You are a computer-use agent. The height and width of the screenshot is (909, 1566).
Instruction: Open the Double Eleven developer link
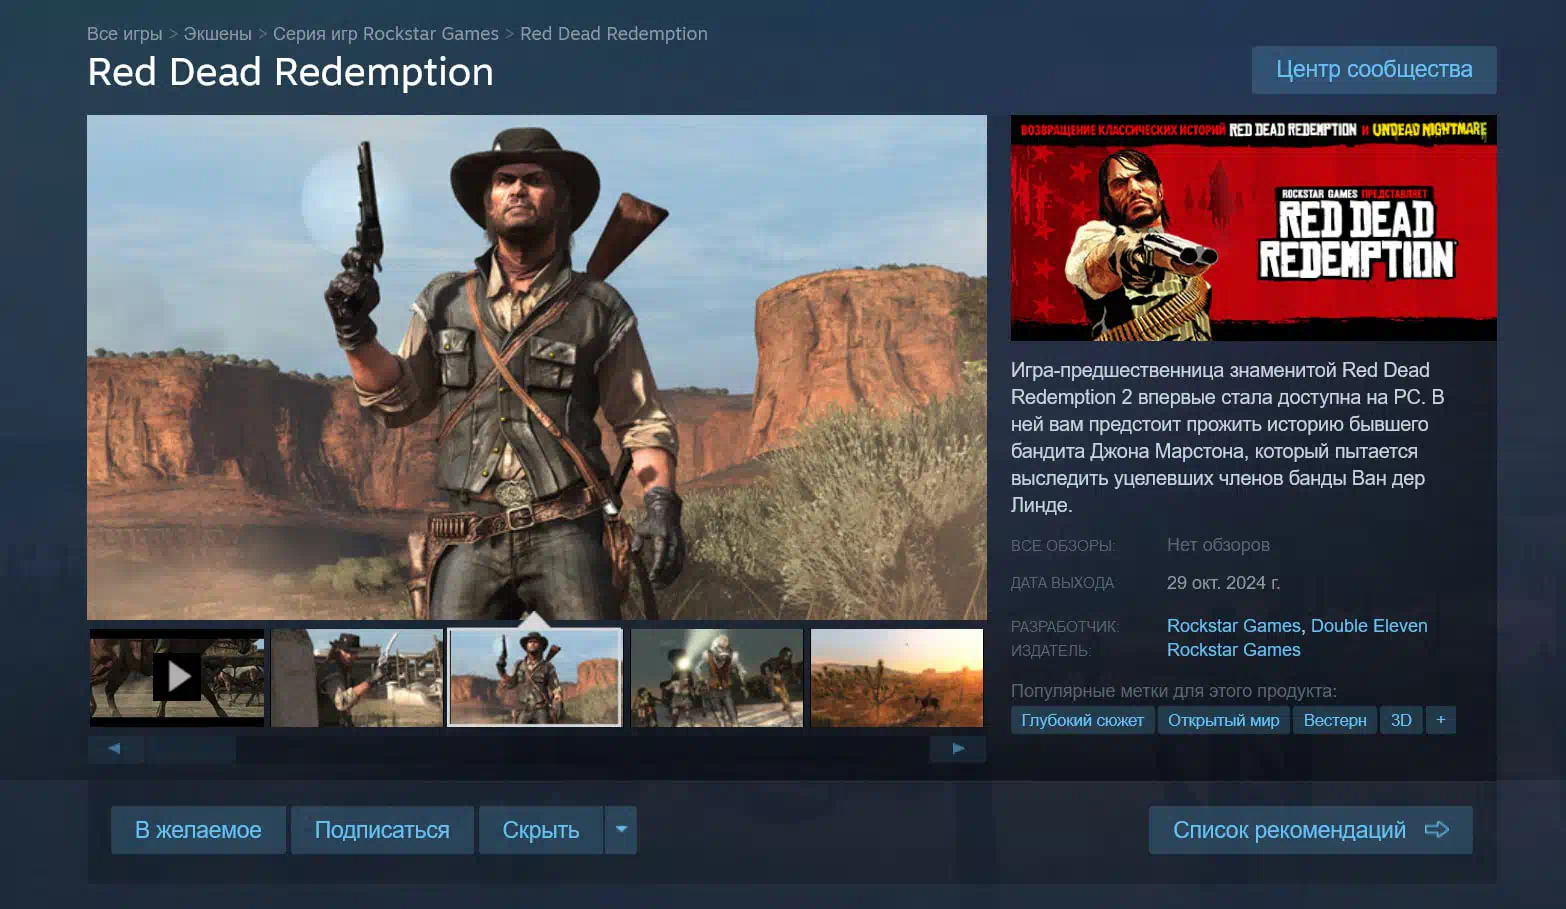click(1368, 626)
